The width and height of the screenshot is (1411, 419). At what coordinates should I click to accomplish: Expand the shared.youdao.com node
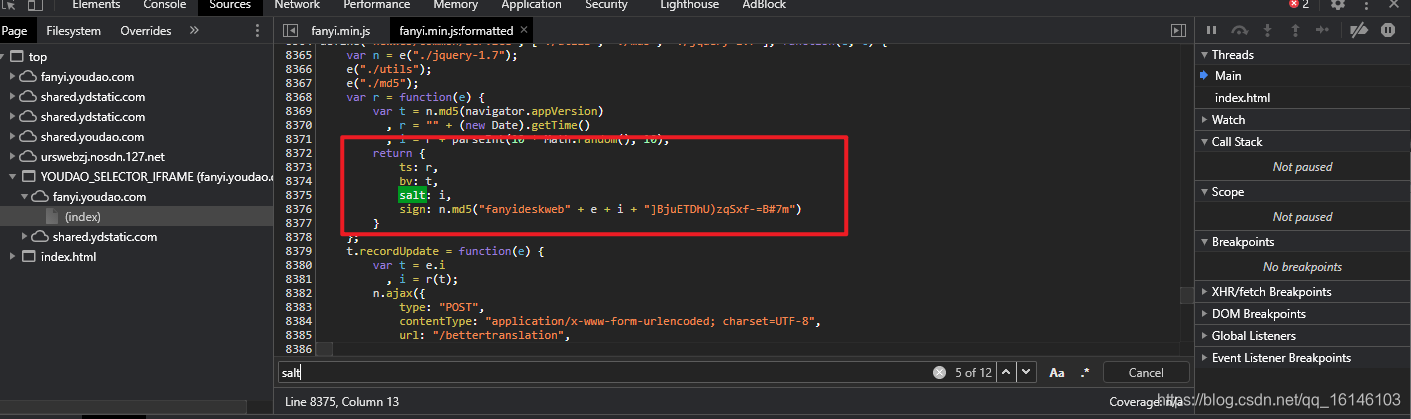click(13, 137)
